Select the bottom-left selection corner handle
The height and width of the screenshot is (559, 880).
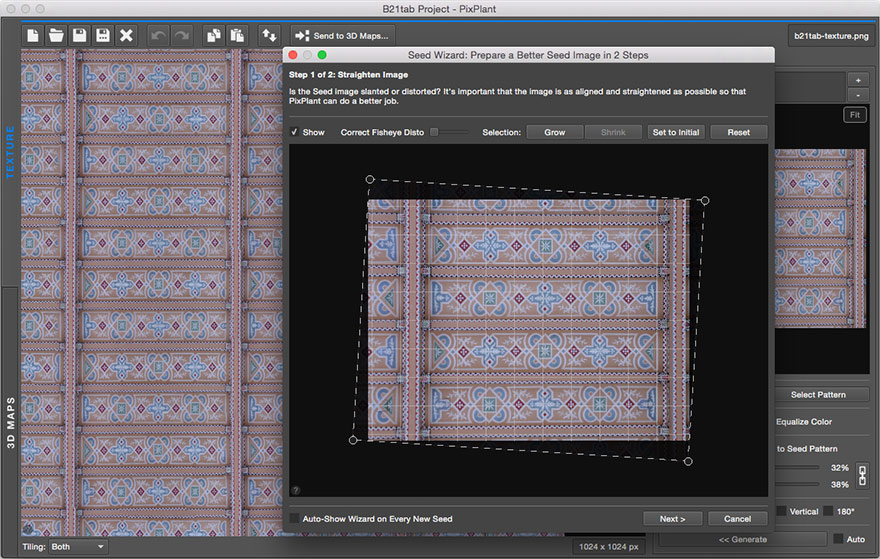click(353, 440)
